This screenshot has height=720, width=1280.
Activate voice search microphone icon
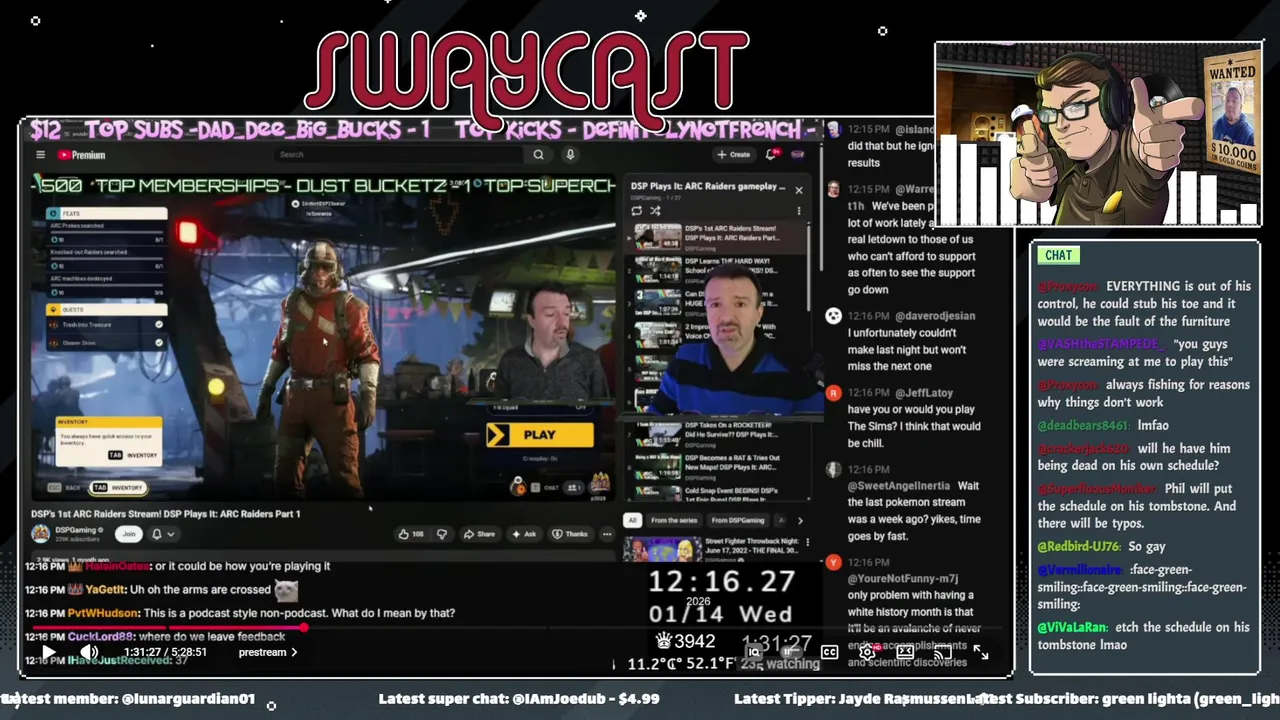click(570, 155)
